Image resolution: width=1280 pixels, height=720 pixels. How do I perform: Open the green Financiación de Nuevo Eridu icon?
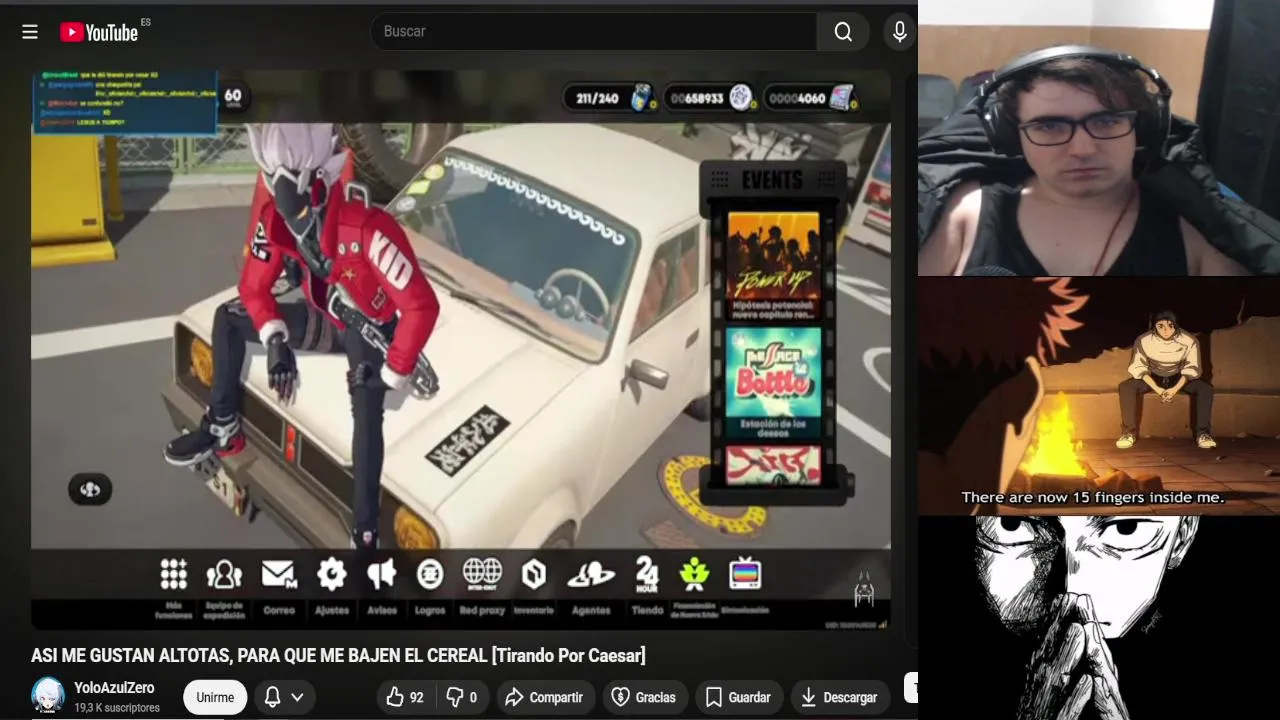pyautogui.click(x=694, y=574)
